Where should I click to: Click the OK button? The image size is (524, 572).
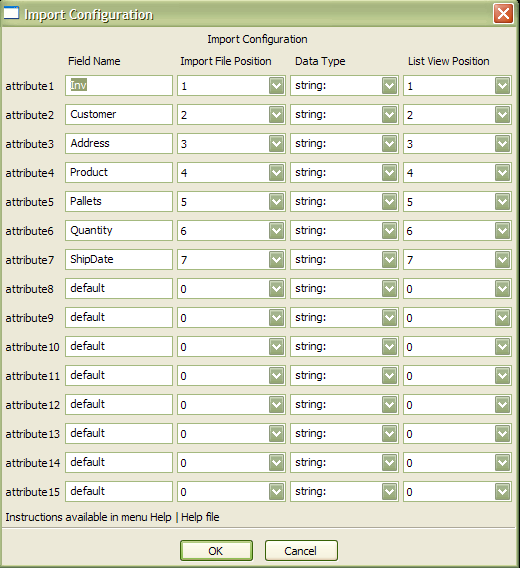click(x=216, y=550)
